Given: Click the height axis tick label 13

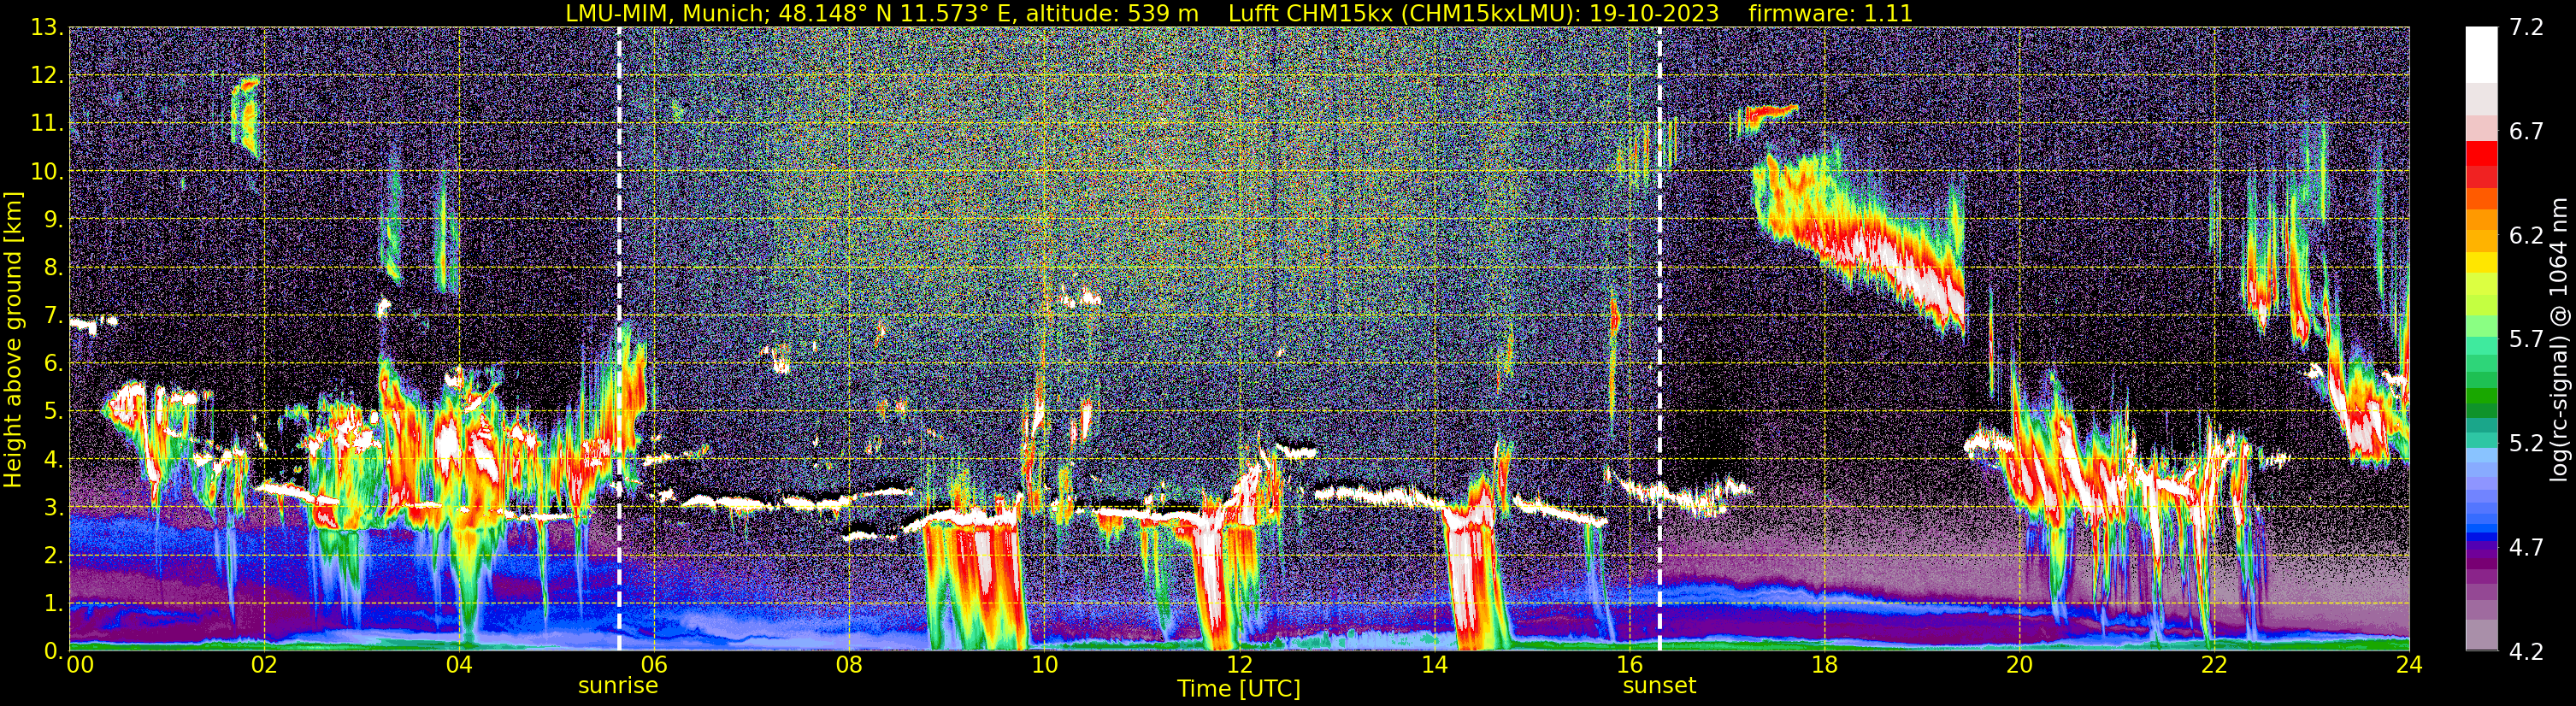Looking at the screenshot, I should click(46, 28).
